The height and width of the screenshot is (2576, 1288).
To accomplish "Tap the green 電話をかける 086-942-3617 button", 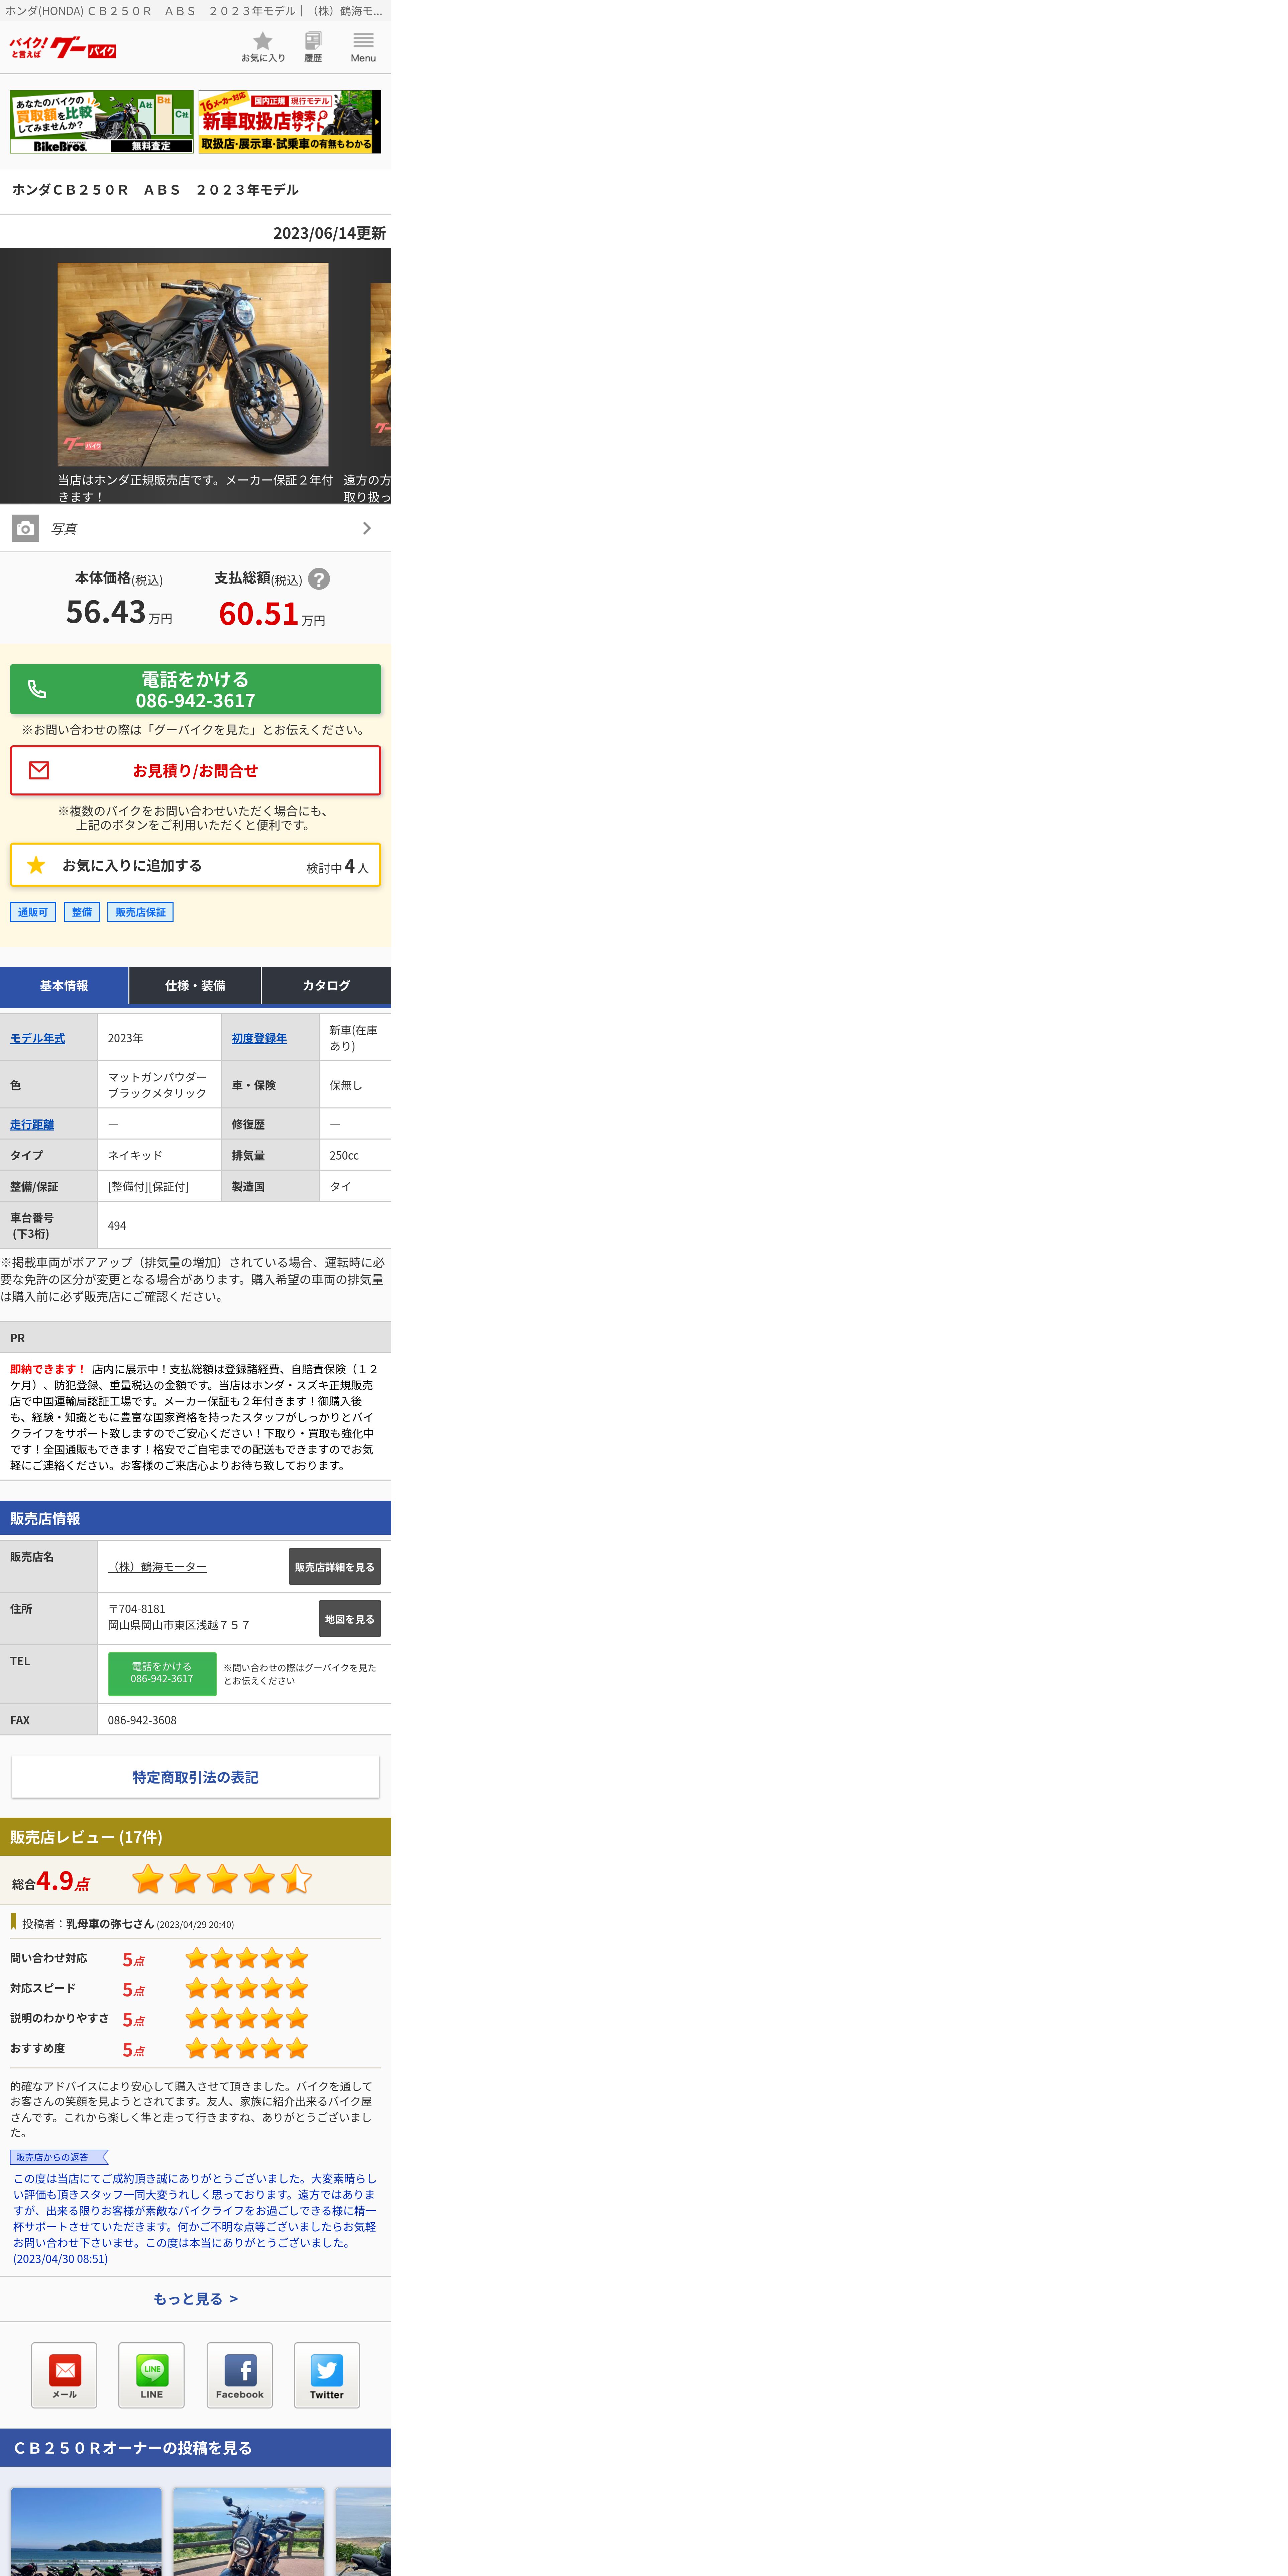I will click(195, 689).
